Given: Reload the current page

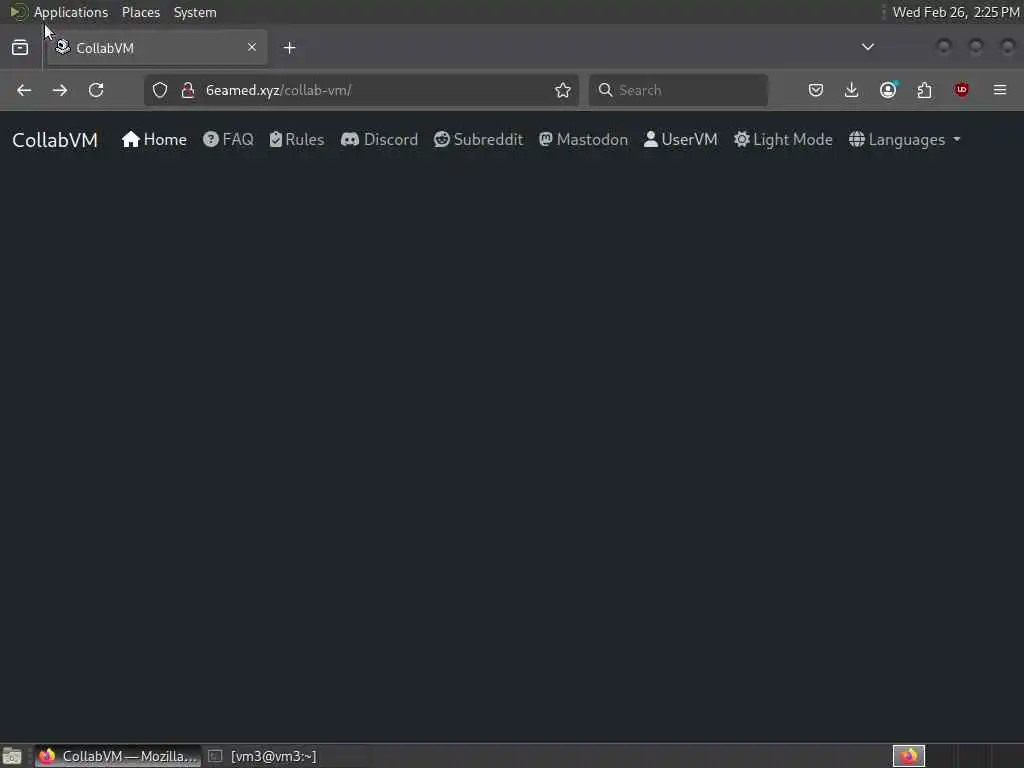Looking at the screenshot, I should point(96,90).
